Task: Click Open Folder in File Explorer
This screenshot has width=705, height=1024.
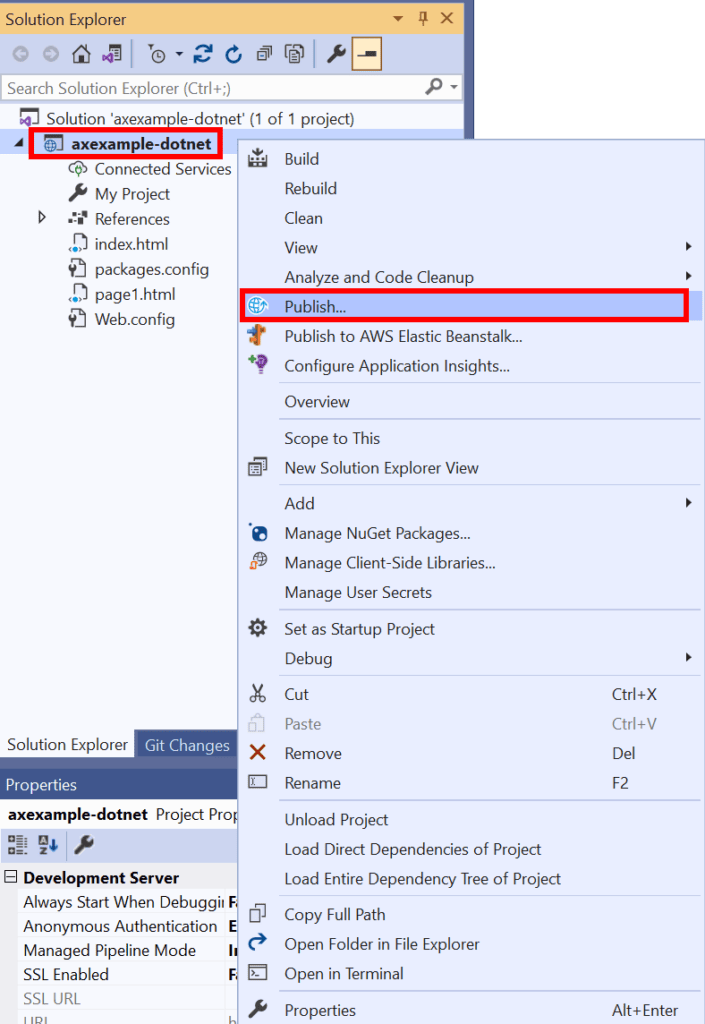Action: point(381,944)
